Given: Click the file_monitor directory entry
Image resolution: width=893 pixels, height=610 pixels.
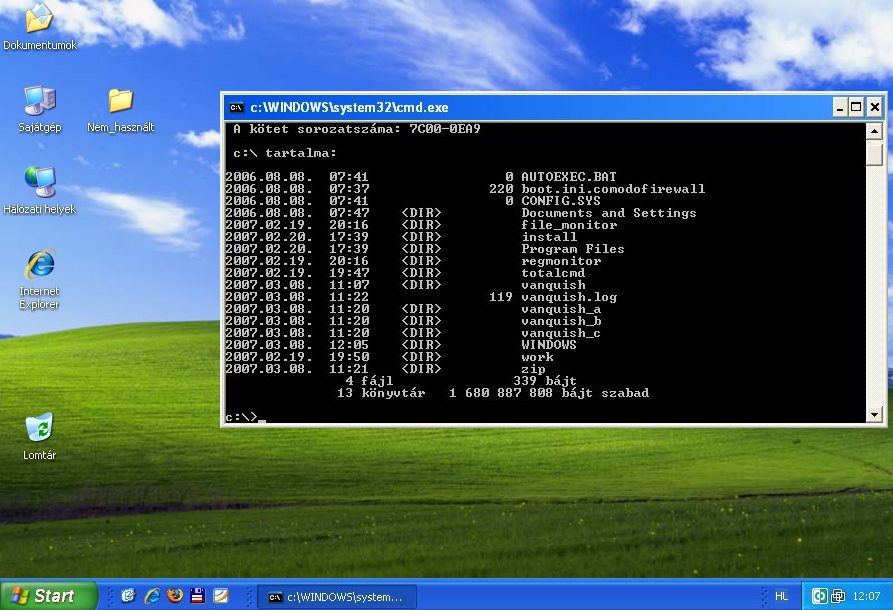Looking at the screenshot, I should (568, 224).
